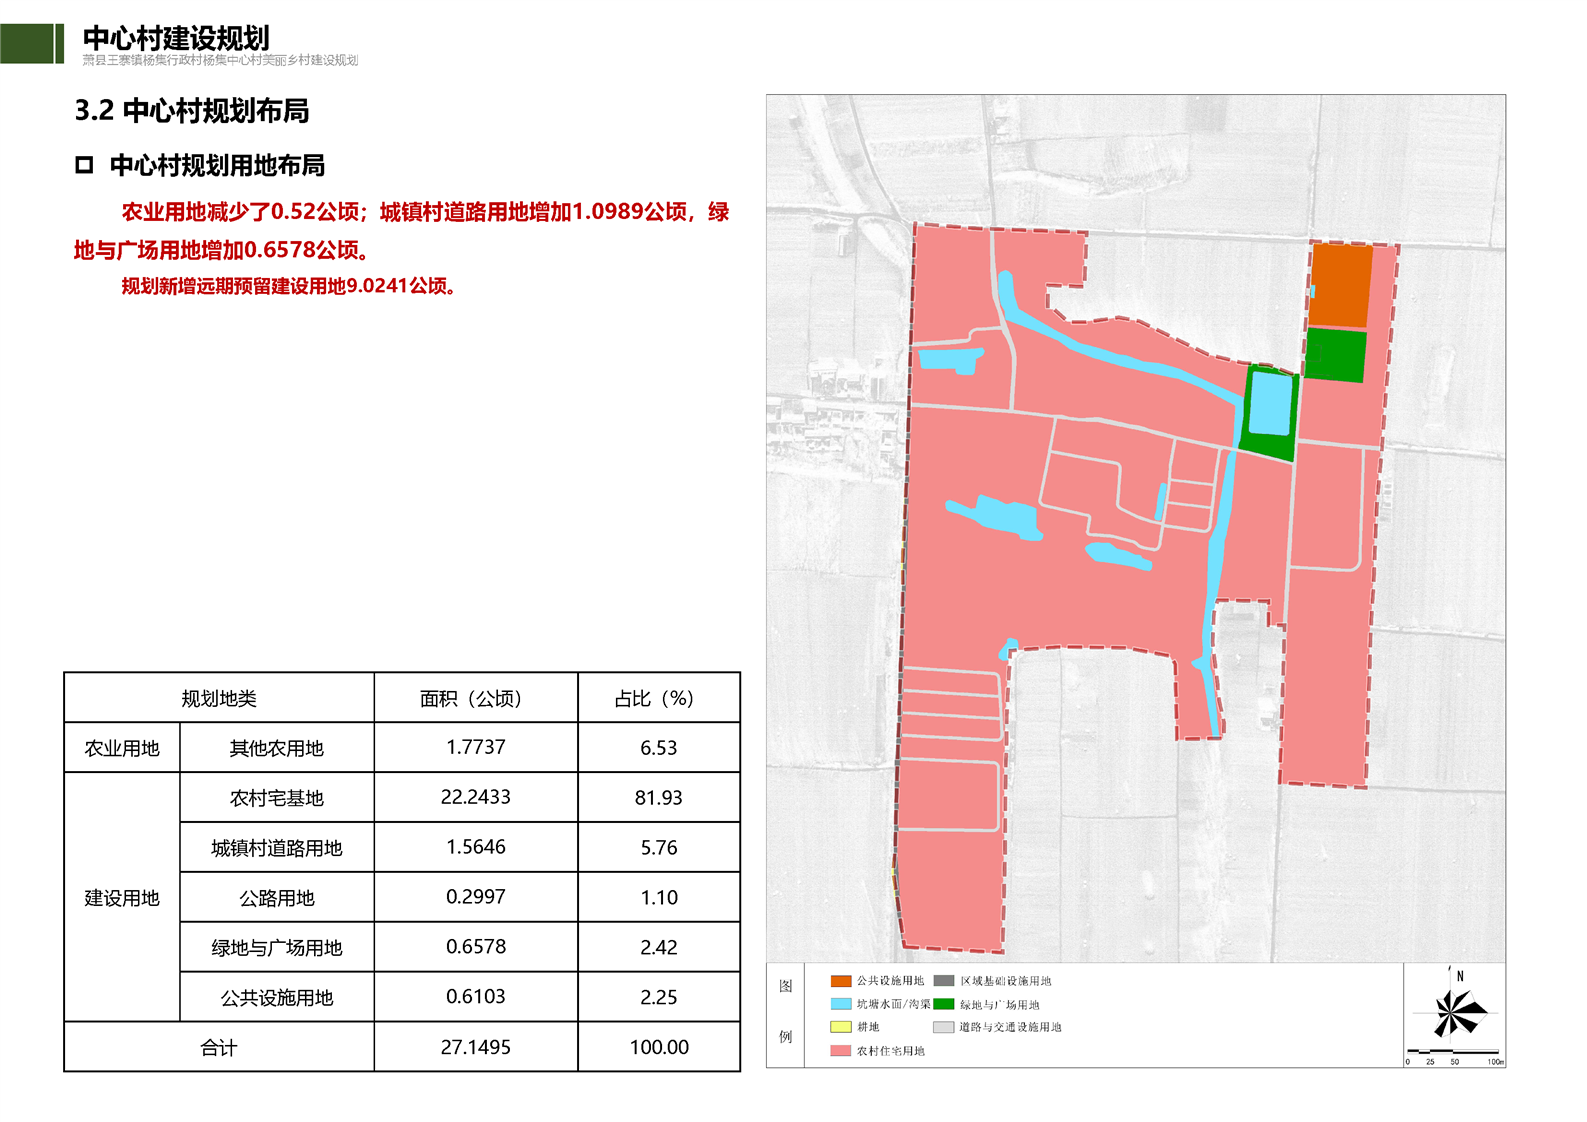Click the pink 农村住宅用地 legend swatch
This screenshot has height=1122, width=1587.
point(840,1051)
